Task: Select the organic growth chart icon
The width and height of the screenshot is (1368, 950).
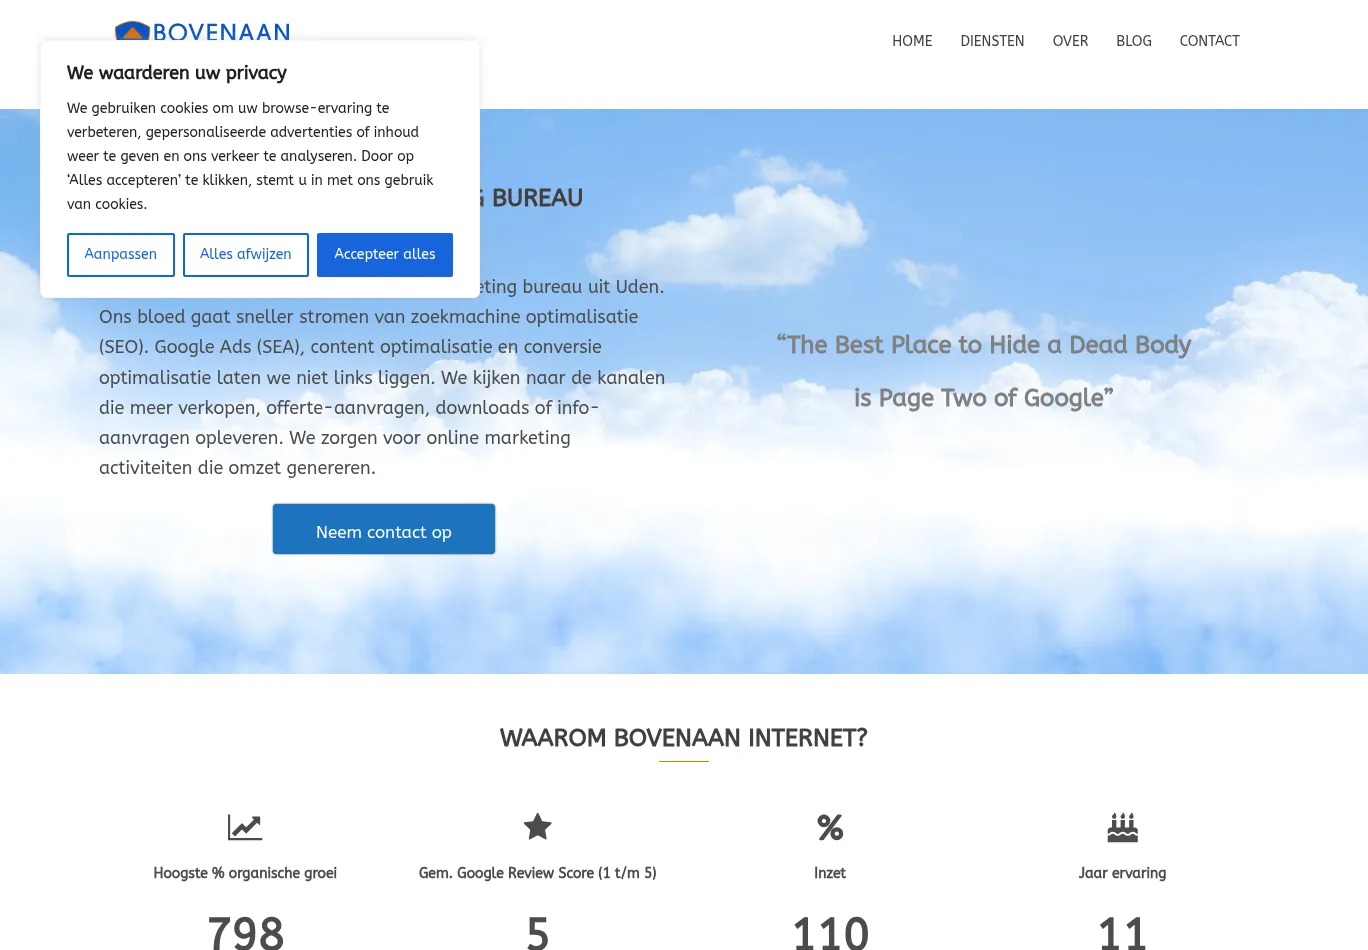Action: tap(245, 827)
